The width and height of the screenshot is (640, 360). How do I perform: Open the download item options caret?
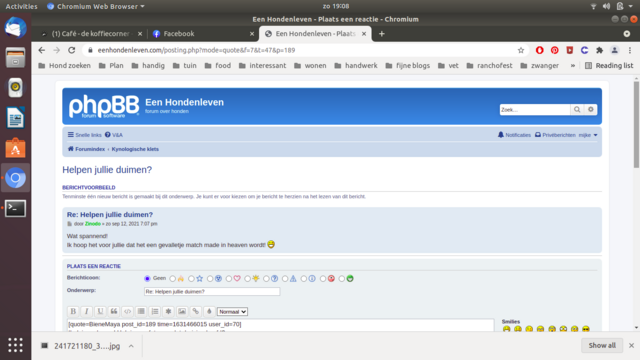(x=131, y=346)
